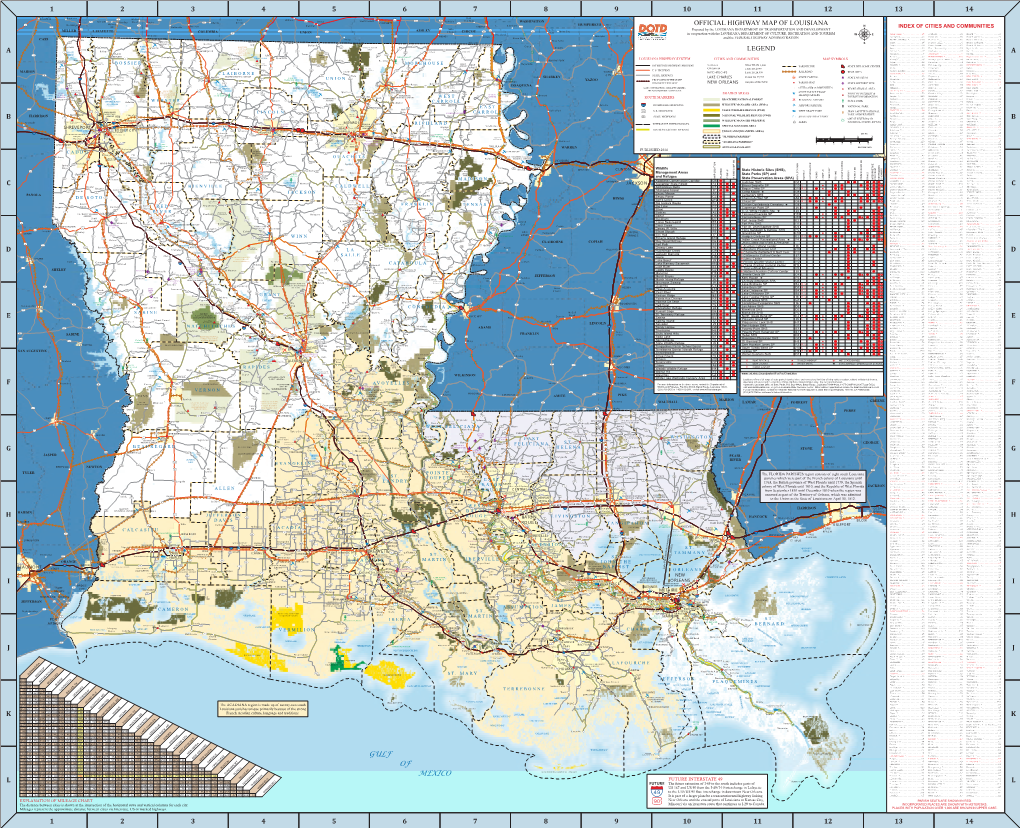Image resolution: width=1020 pixels, height=828 pixels.
Task: Click the distance scale bar in the legend
Action: click(x=846, y=139)
